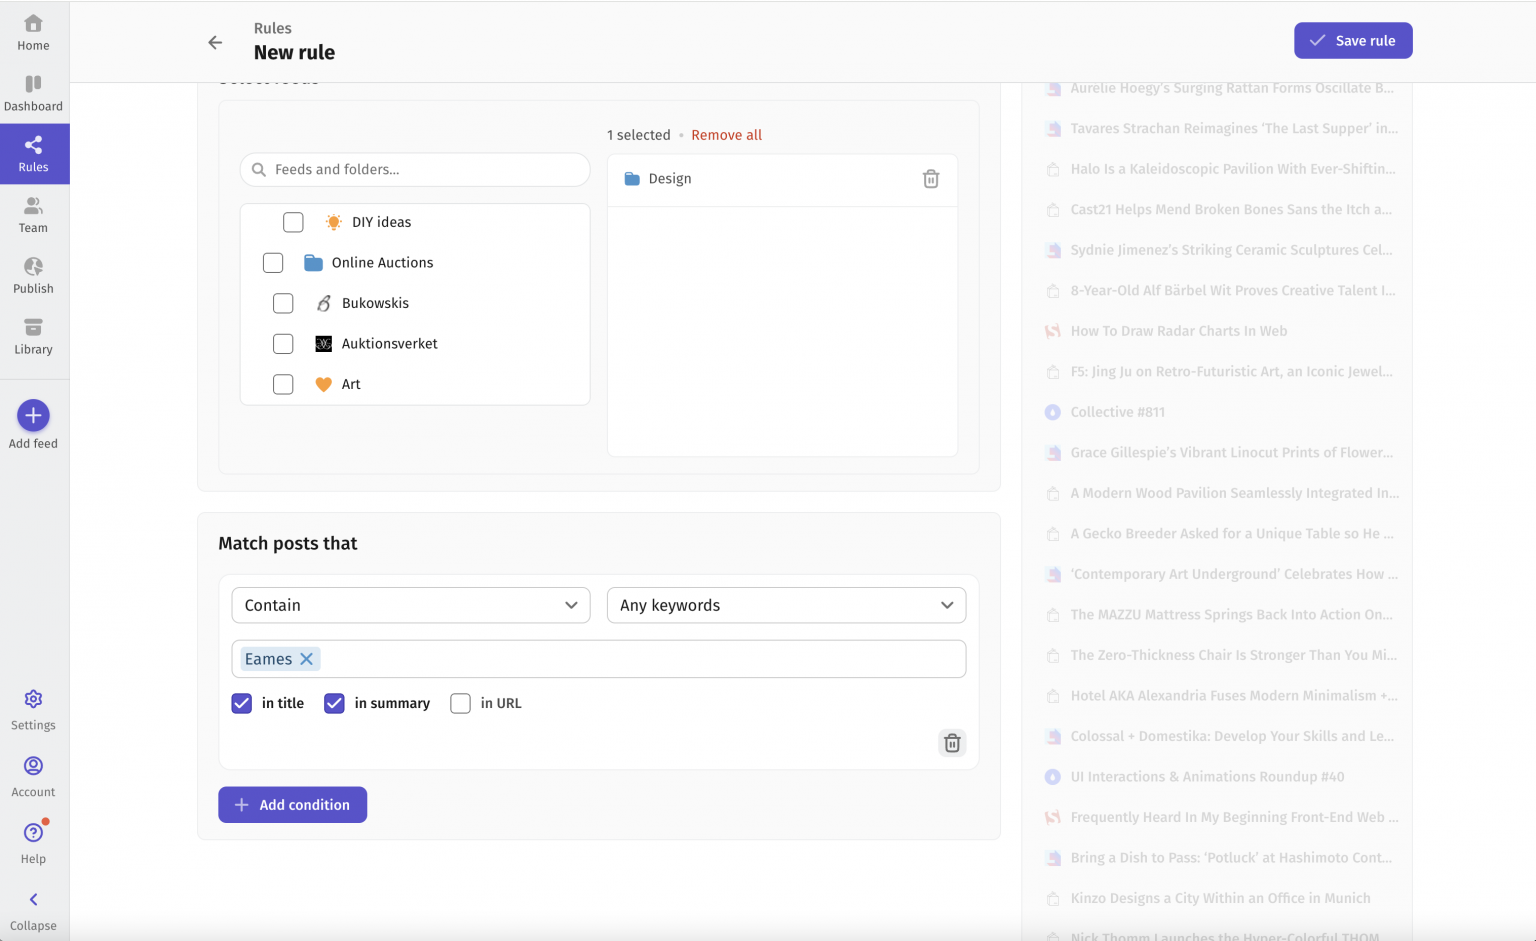Delete the Design feed using its trash icon
This screenshot has width=1536, height=941.
[931, 178]
